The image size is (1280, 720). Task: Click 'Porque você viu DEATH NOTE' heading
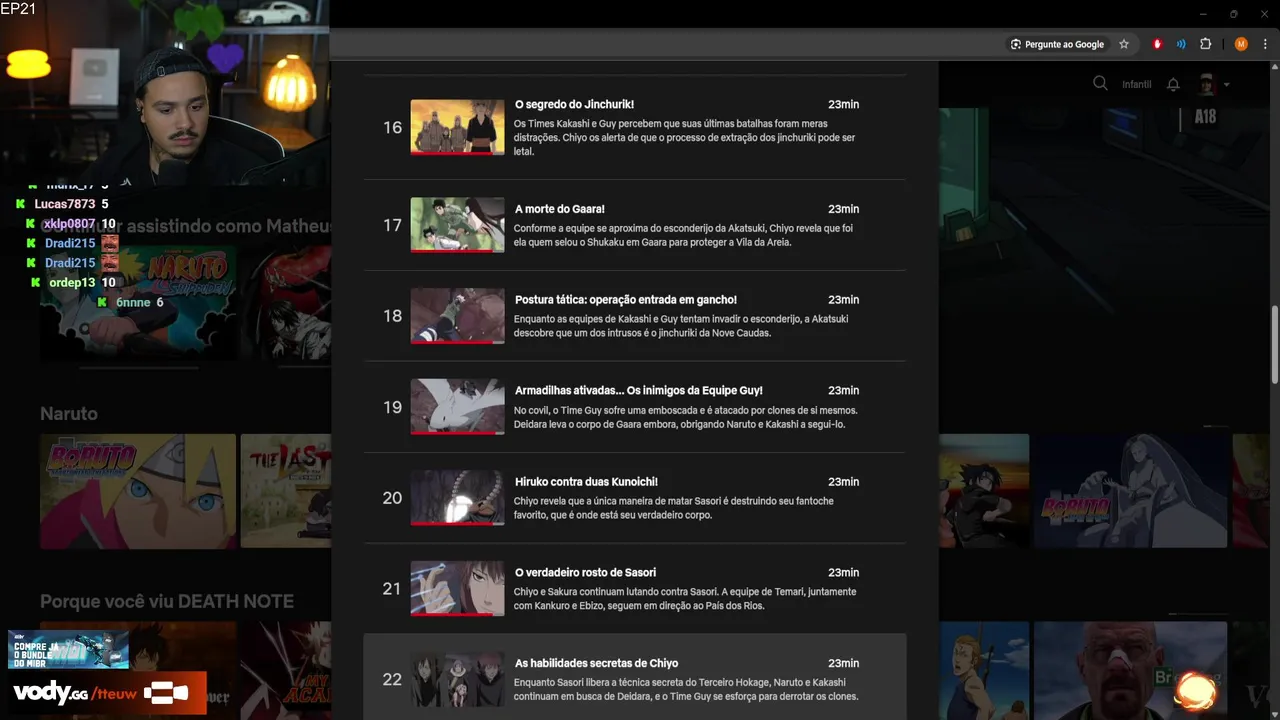tap(167, 601)
